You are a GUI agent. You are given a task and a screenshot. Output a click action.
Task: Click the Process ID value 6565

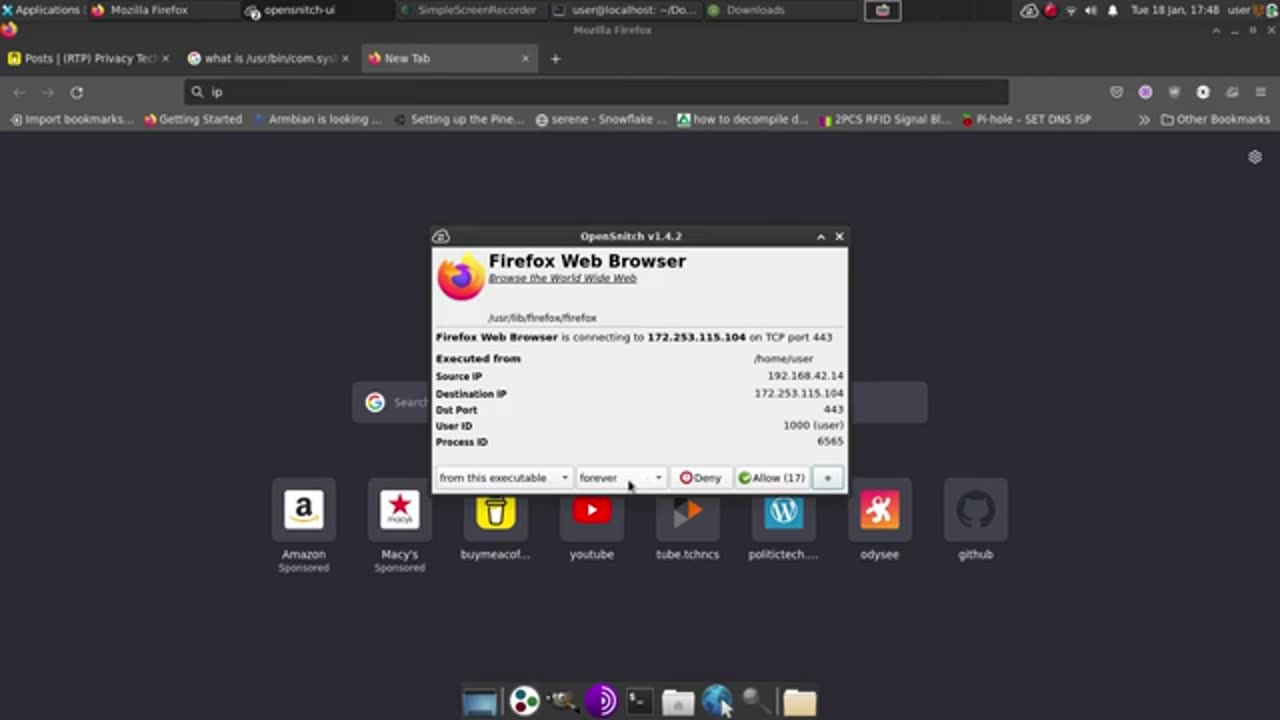coord(830,441)
